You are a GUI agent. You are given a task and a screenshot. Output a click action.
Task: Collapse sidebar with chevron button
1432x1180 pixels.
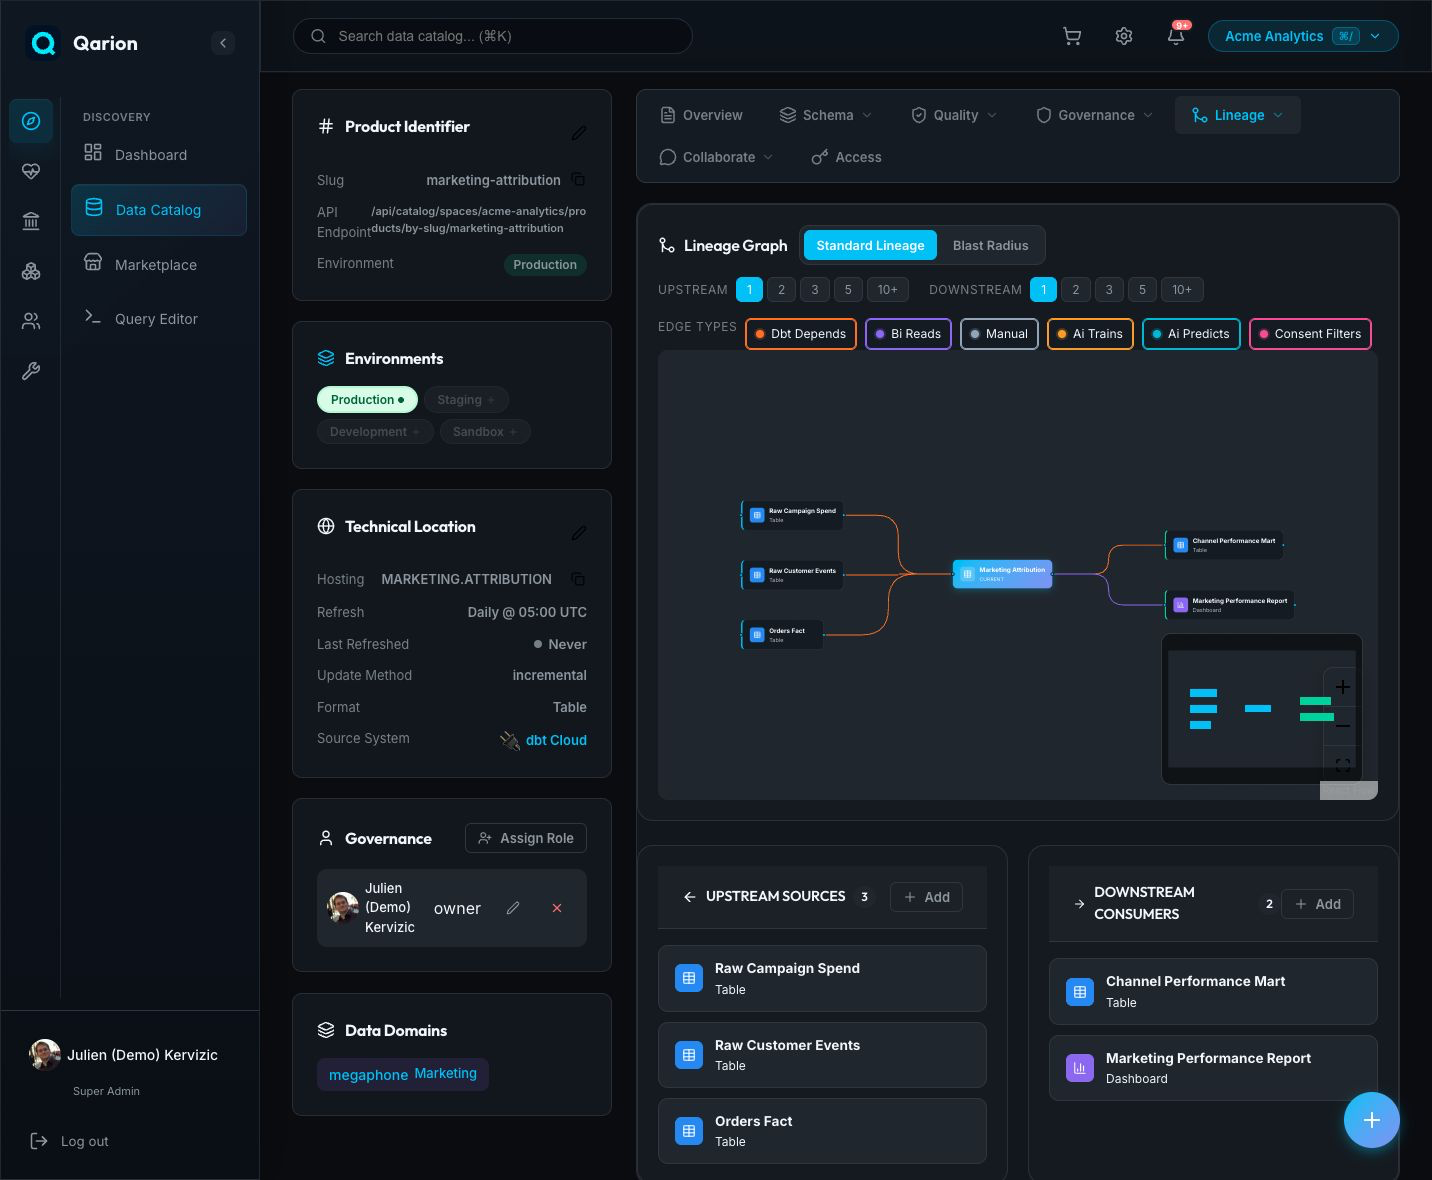point(223,43)
